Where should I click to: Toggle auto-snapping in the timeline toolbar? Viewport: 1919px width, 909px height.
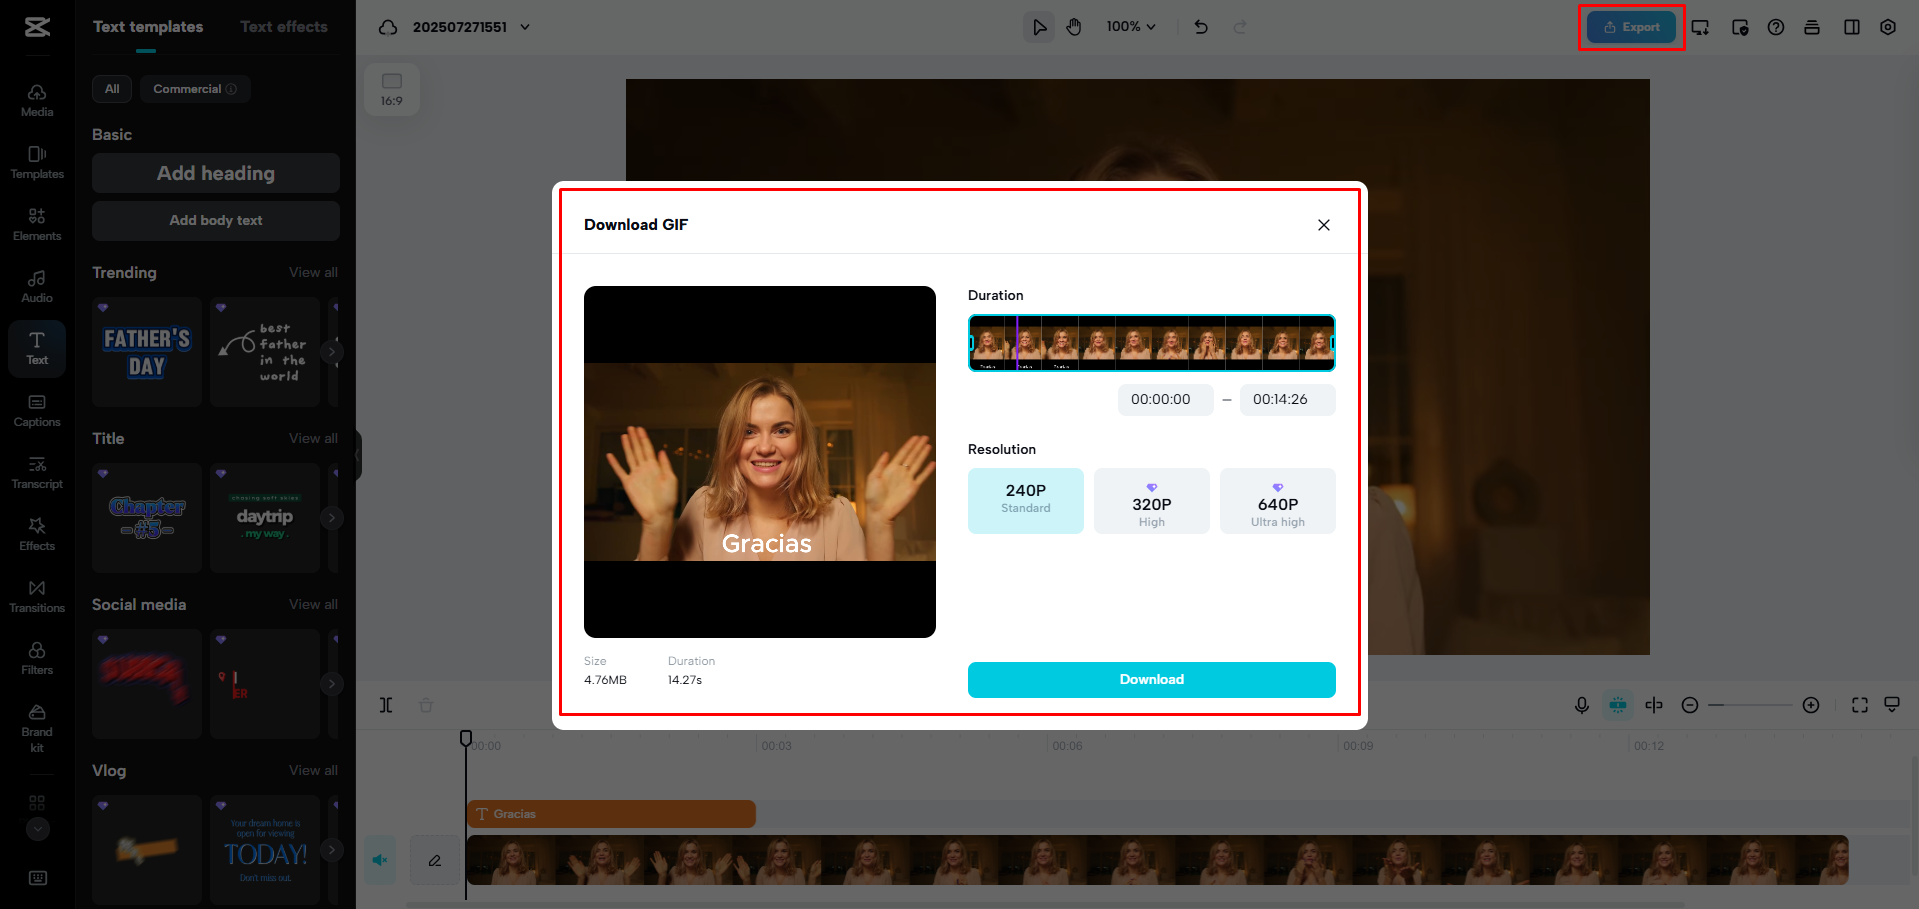[x=1618, y=705]
